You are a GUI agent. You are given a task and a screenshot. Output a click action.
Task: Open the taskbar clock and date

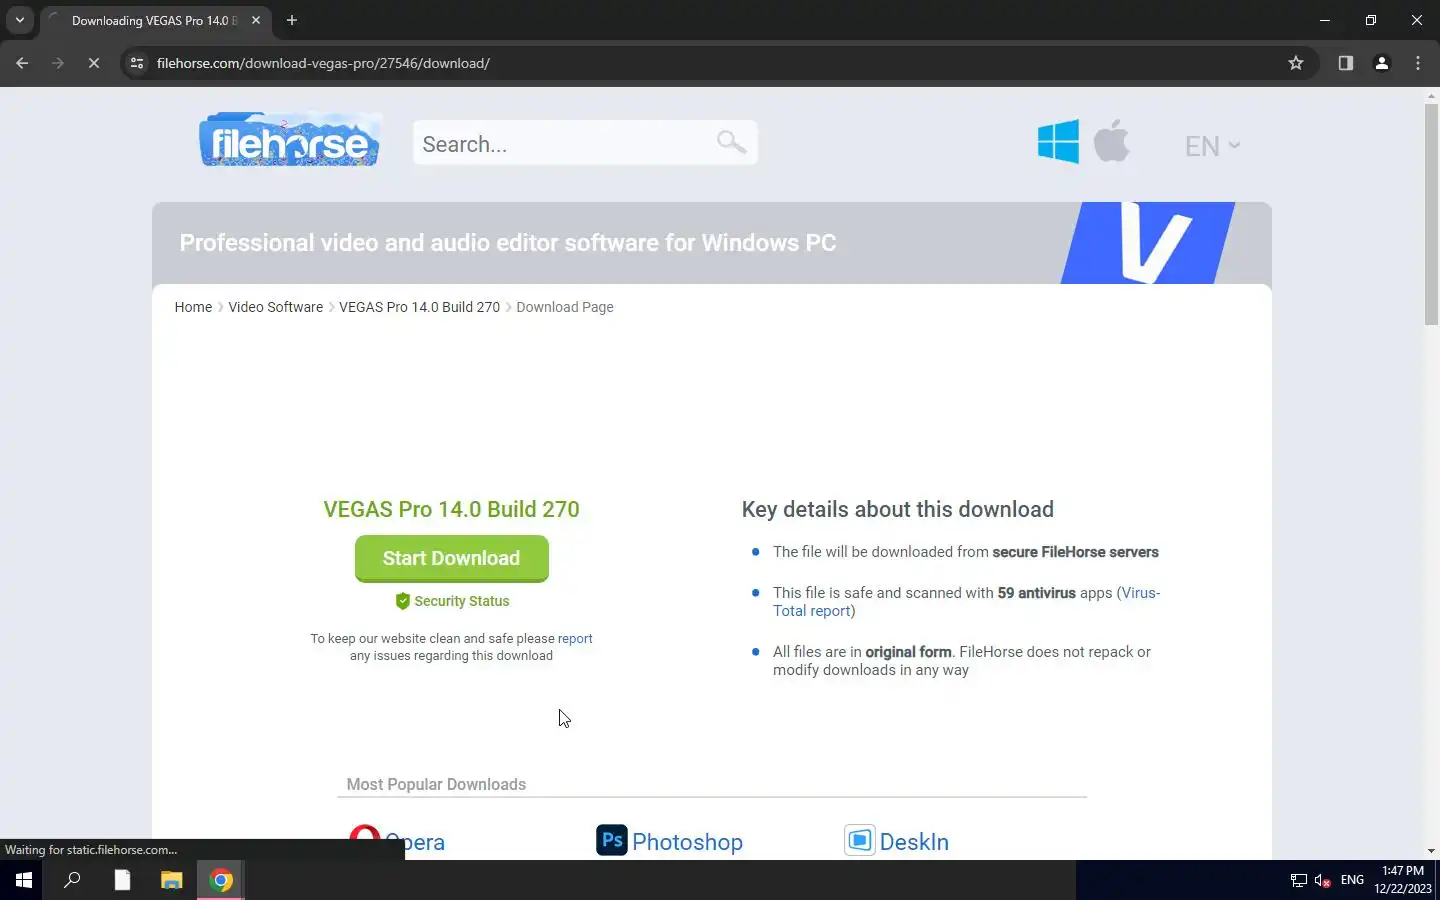pyautogui.click(x=1403, y=880)
